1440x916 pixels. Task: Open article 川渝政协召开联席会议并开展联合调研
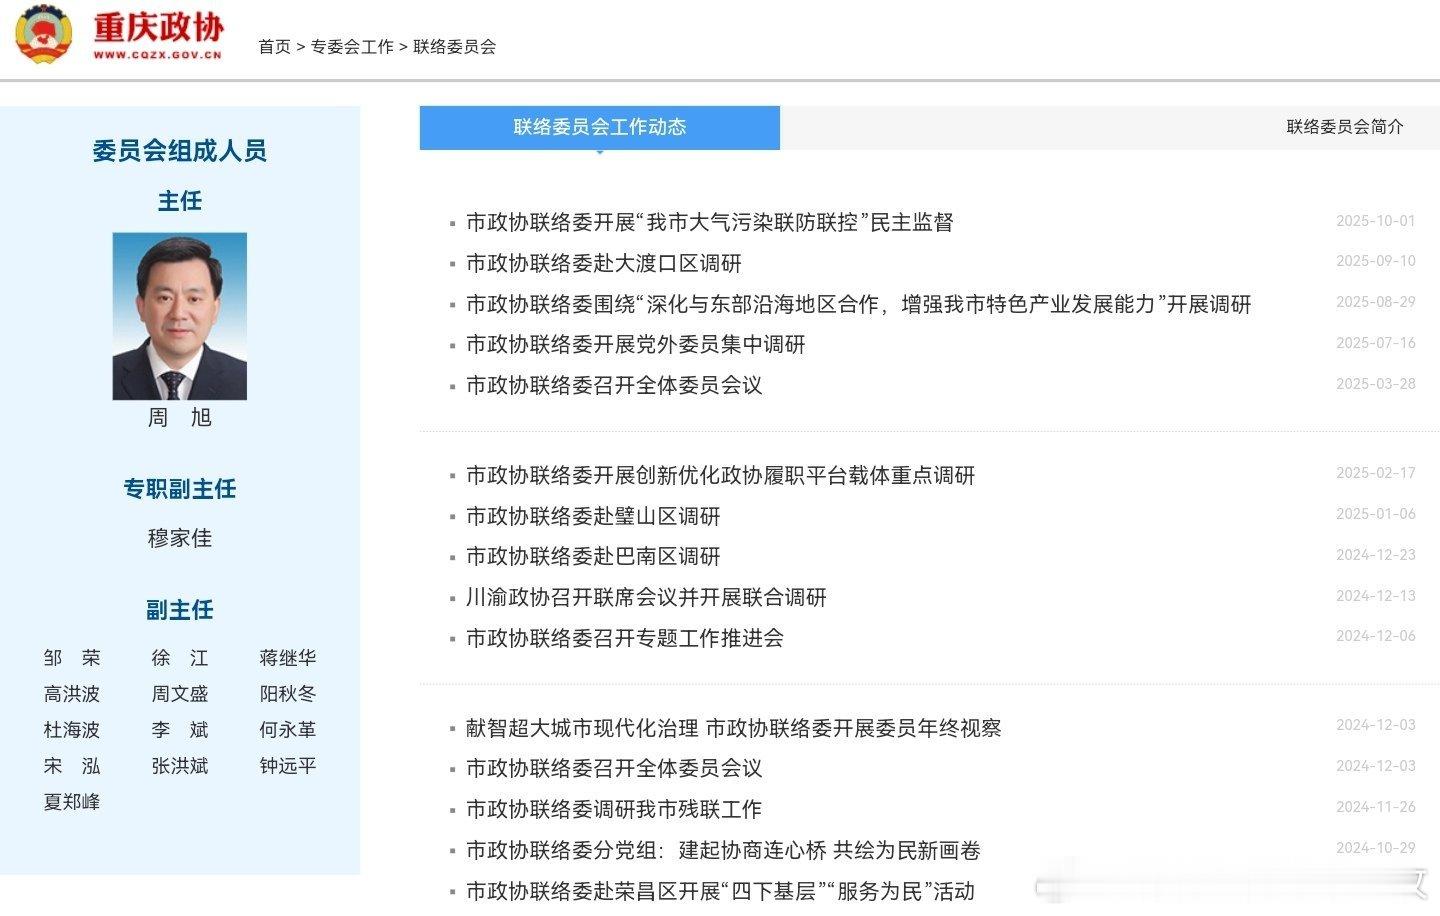pyautogui.click(x=647, y=598)
